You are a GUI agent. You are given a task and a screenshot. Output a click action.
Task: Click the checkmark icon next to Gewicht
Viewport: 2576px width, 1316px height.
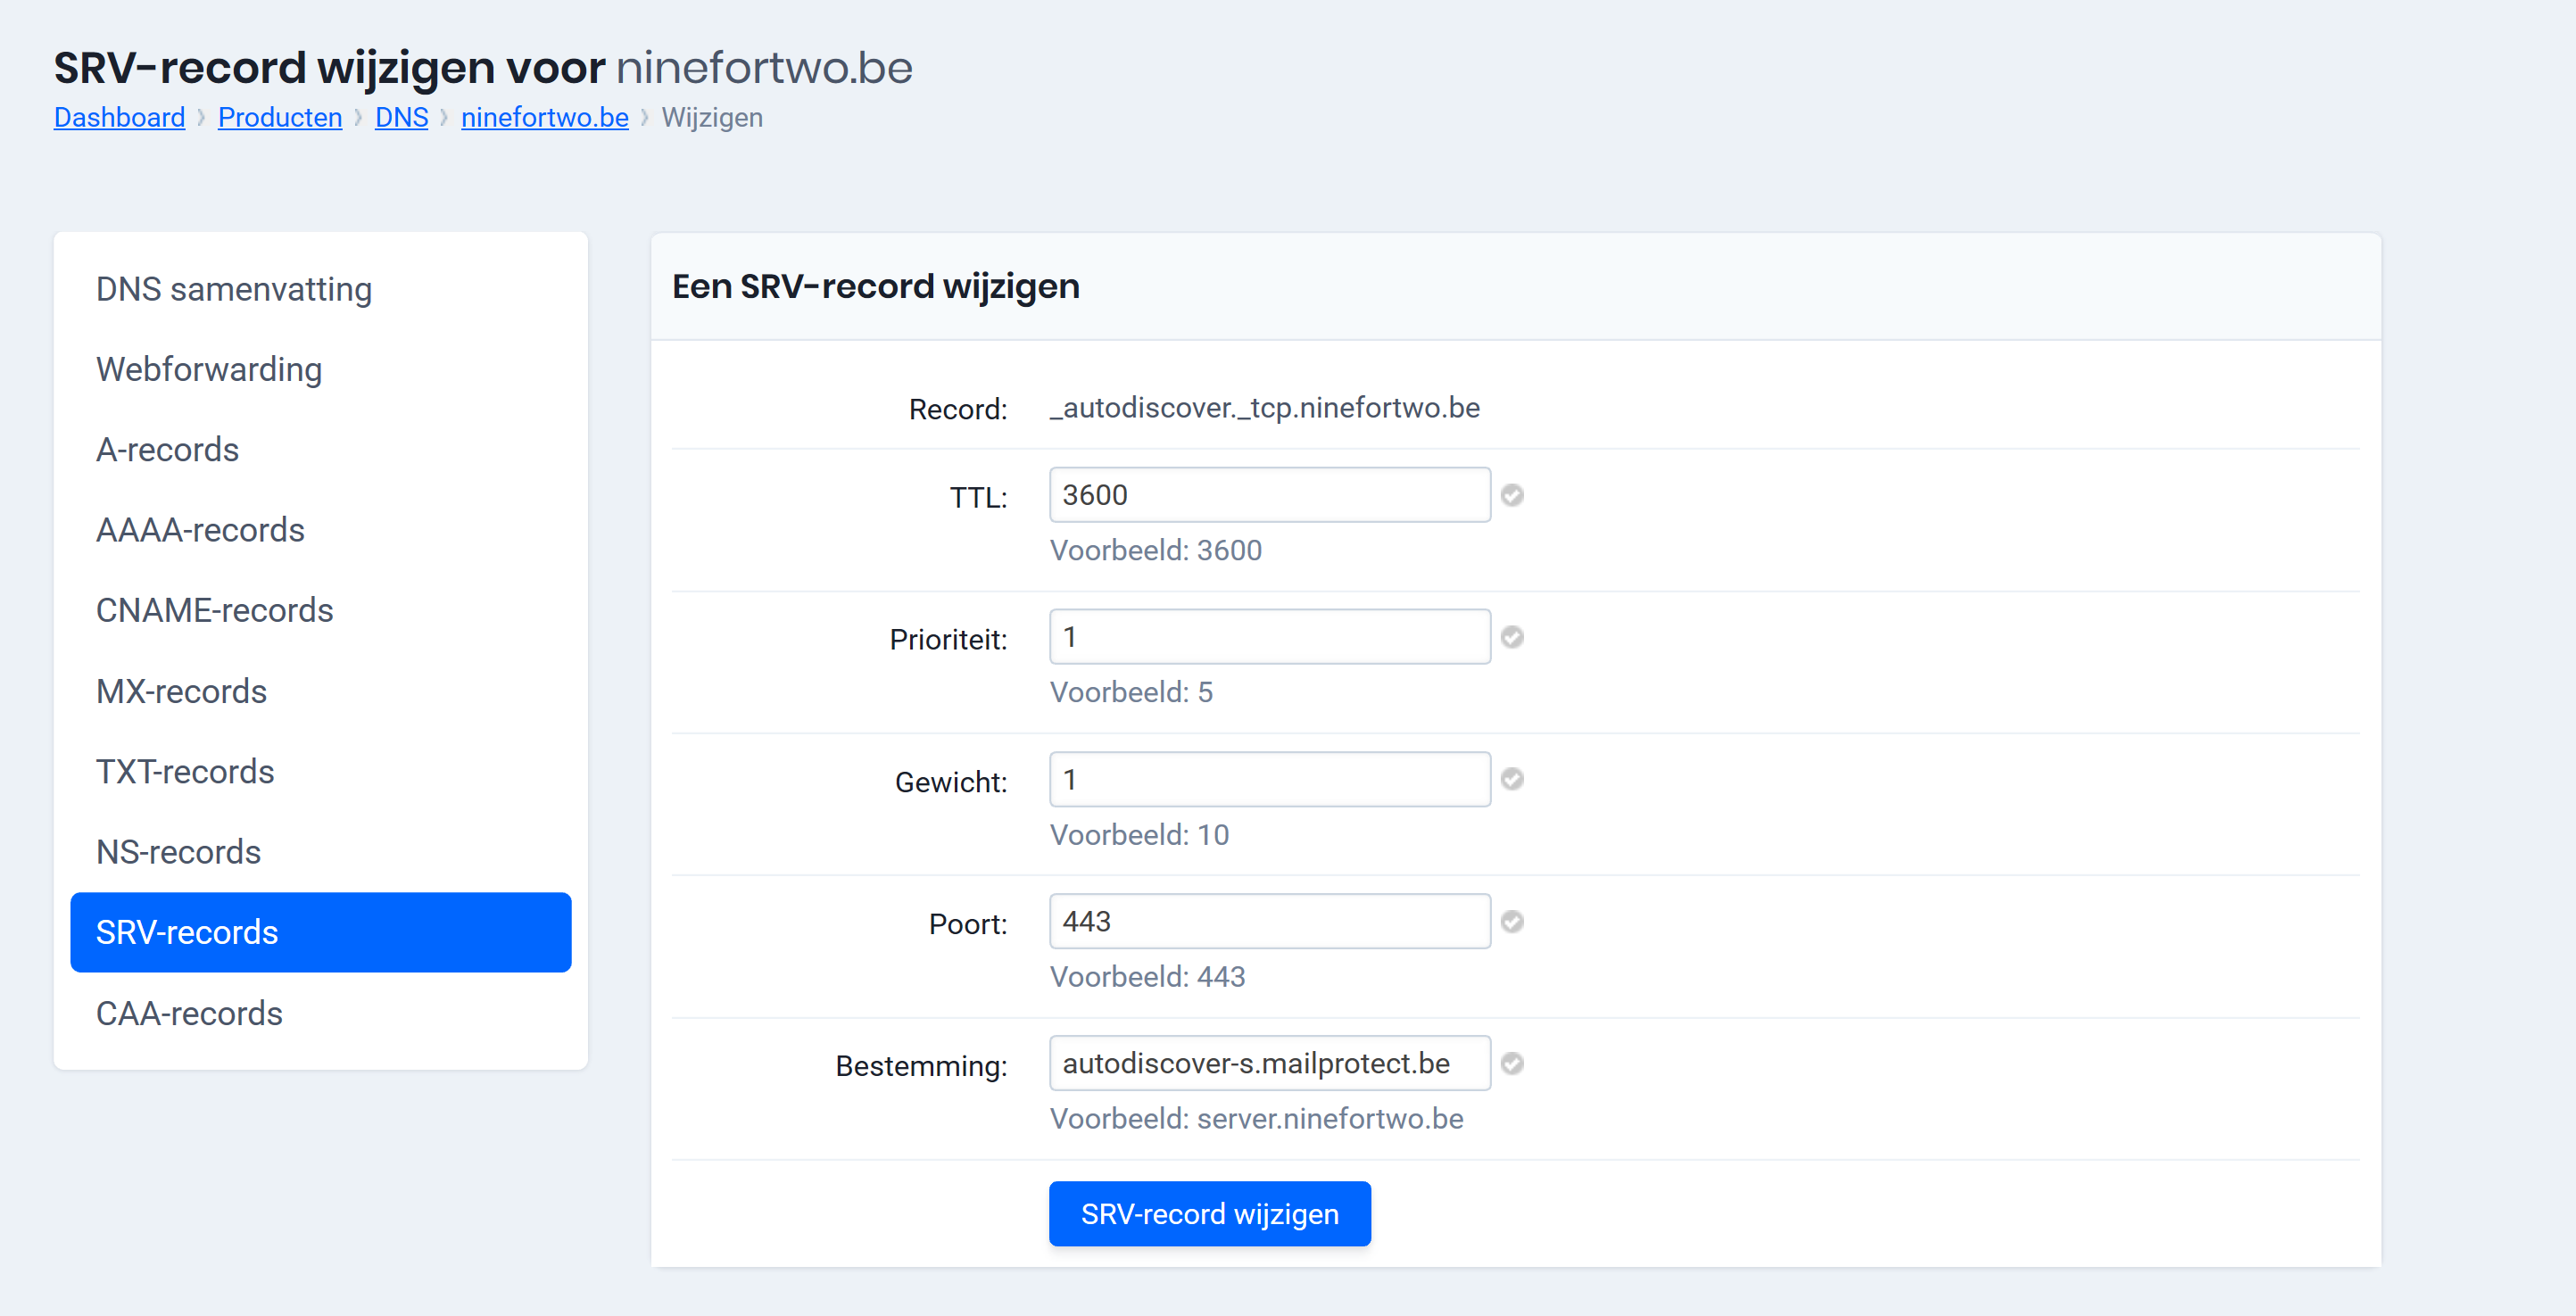coord(1512,779)
